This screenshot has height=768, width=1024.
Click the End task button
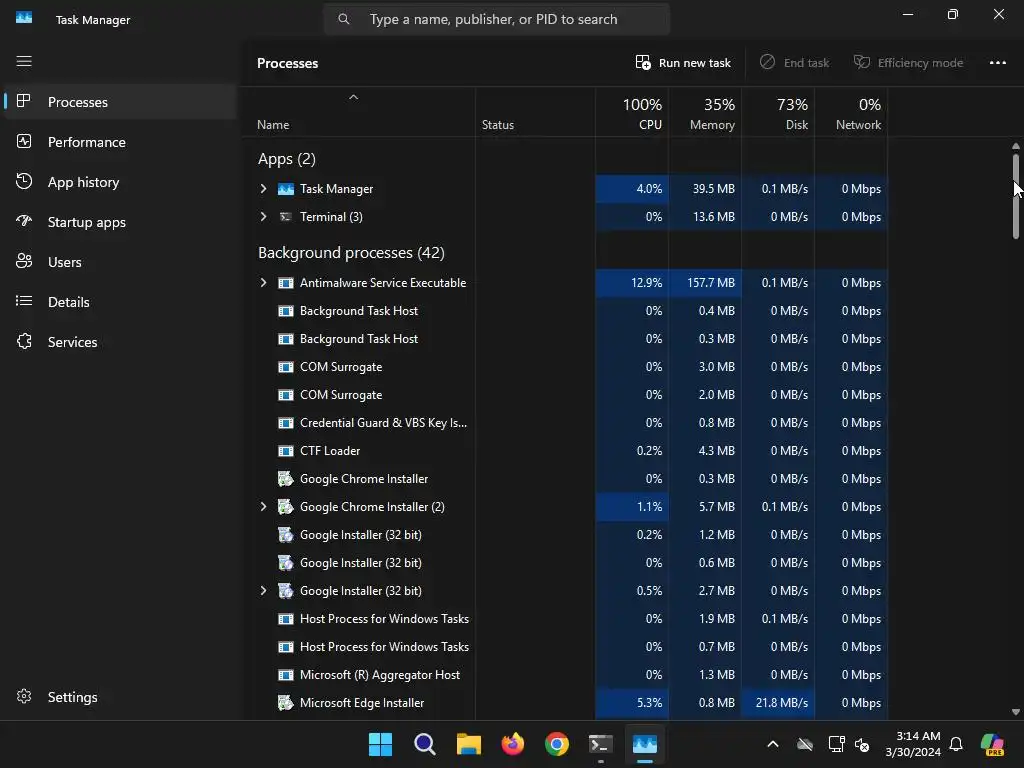coord(795,63)
